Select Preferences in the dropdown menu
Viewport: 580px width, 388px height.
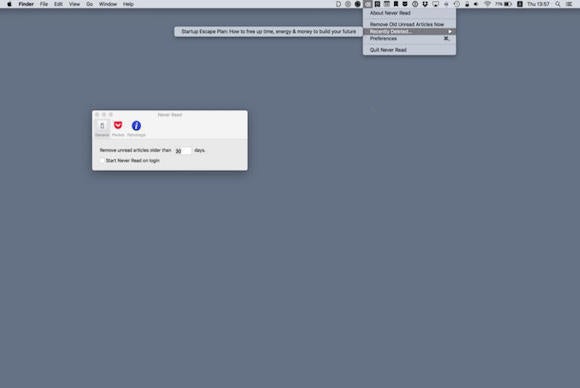409,38
